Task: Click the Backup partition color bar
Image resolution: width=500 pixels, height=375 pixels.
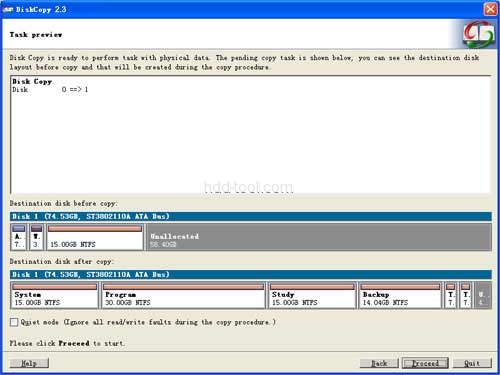Action: point(400,287)
